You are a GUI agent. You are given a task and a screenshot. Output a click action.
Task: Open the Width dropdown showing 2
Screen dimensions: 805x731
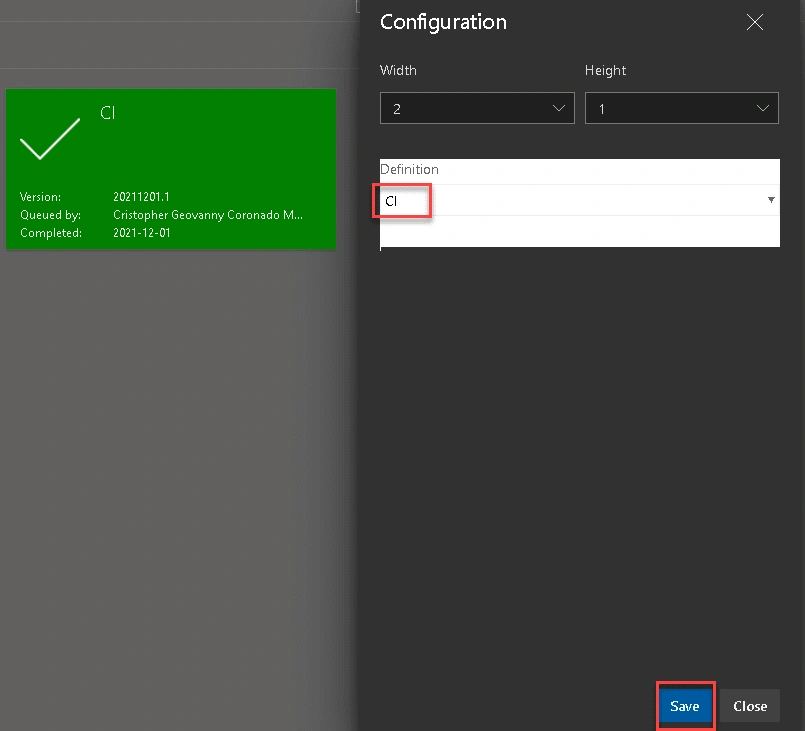(477, 108)
